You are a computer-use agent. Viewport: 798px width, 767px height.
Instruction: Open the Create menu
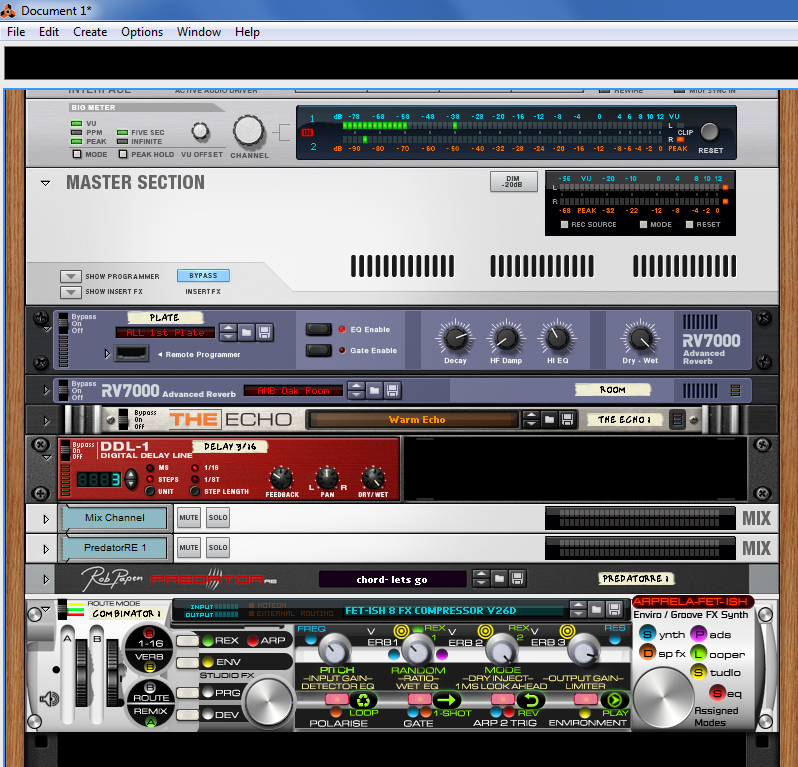[x=90, y=32]
